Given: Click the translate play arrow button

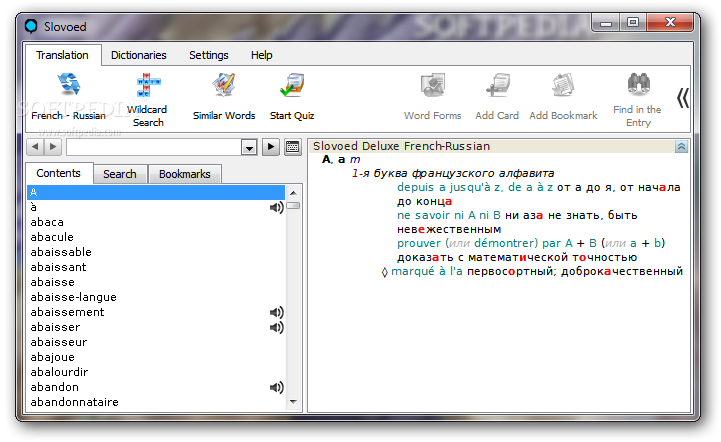Looking at the screenshot, I should [x=271, y=147].
